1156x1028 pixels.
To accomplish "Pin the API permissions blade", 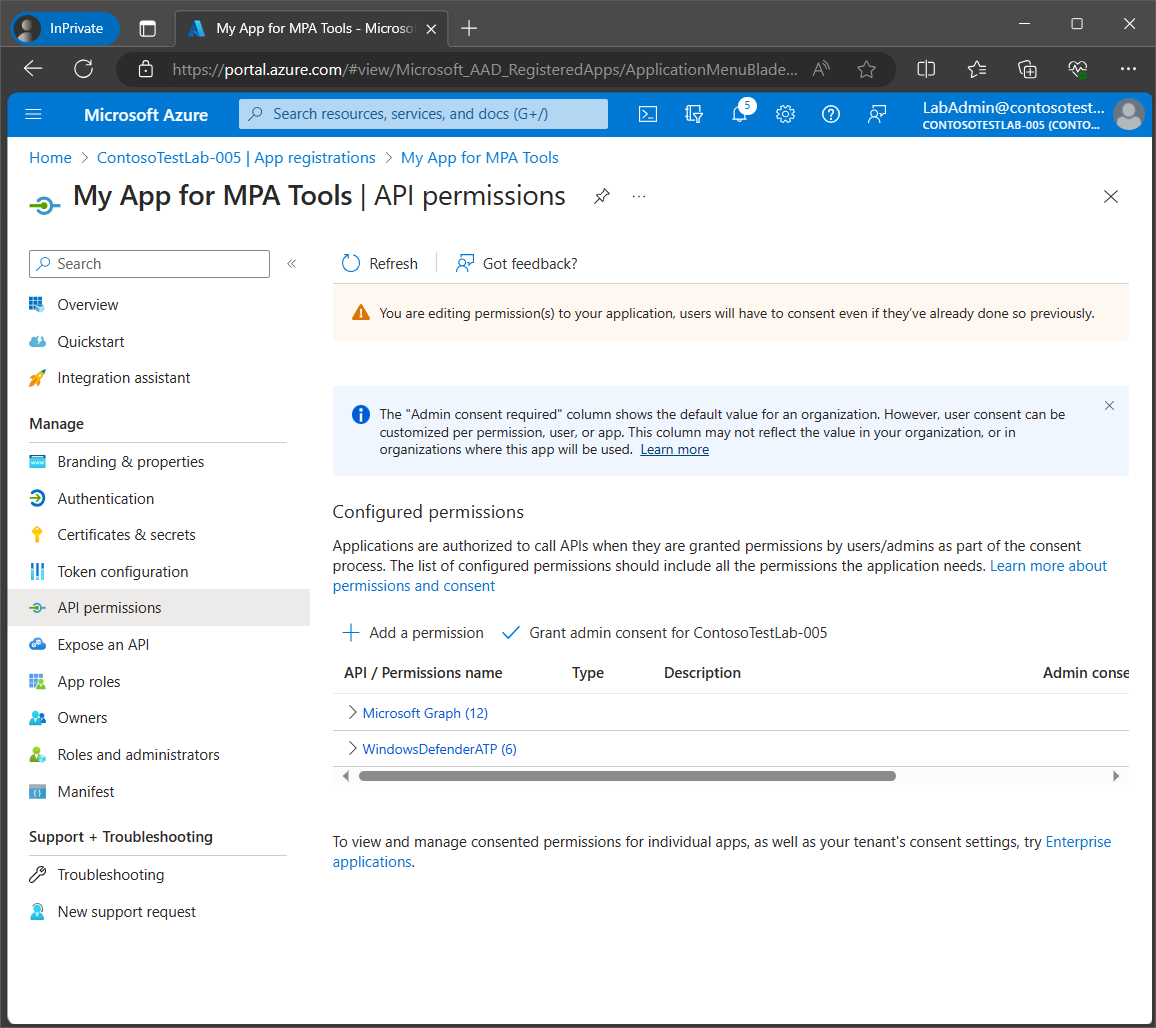I will click(x=602, y=196).
